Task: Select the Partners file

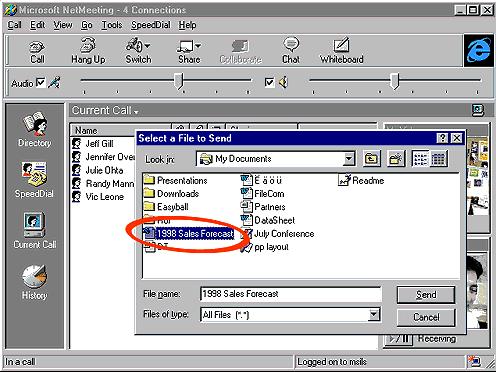Action: pos(263,207)
